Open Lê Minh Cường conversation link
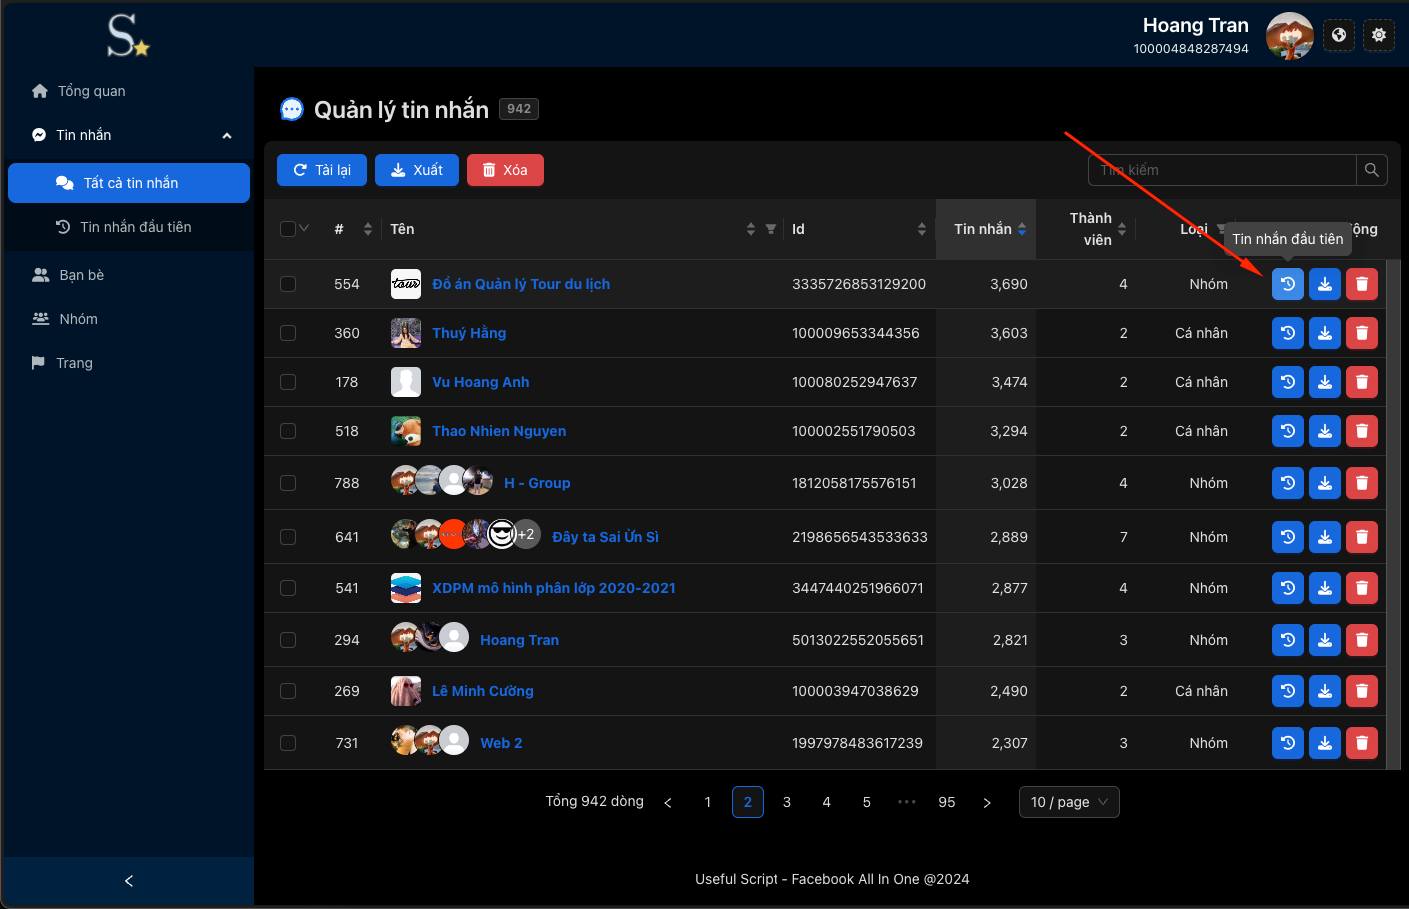Viewport: 1409px width, 909px height. [x=482, y=691]
